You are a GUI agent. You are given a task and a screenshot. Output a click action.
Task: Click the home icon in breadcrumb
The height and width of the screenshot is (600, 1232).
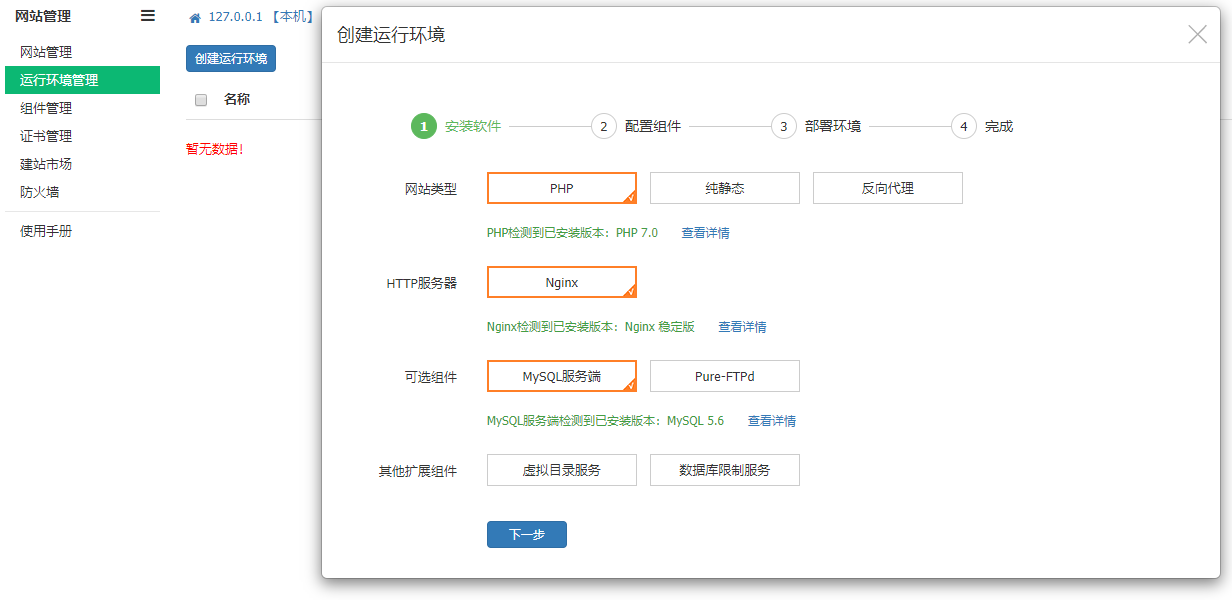point(195,18)
